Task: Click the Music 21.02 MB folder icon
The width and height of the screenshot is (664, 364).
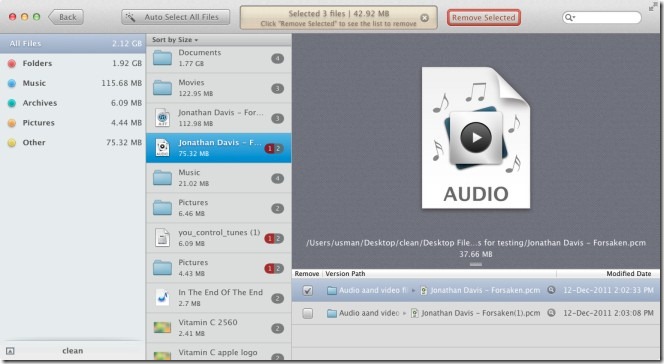Action: point(162,178)
